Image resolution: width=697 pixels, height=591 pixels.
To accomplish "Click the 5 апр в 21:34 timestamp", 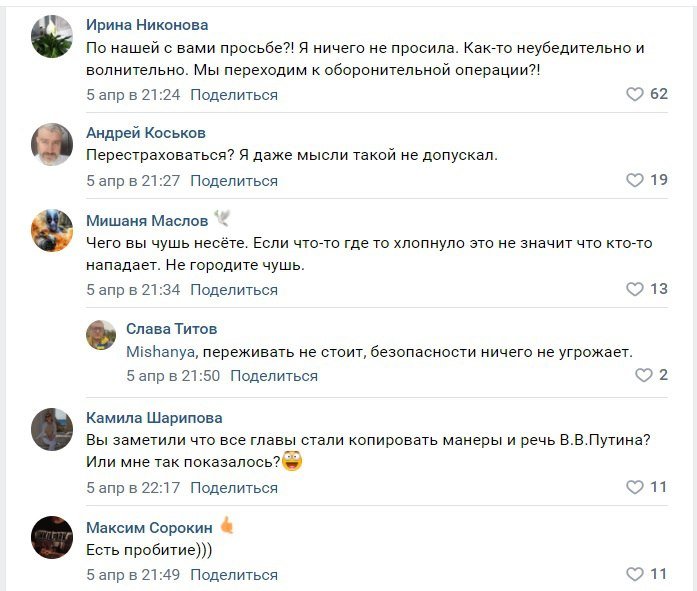I will 133,290.
